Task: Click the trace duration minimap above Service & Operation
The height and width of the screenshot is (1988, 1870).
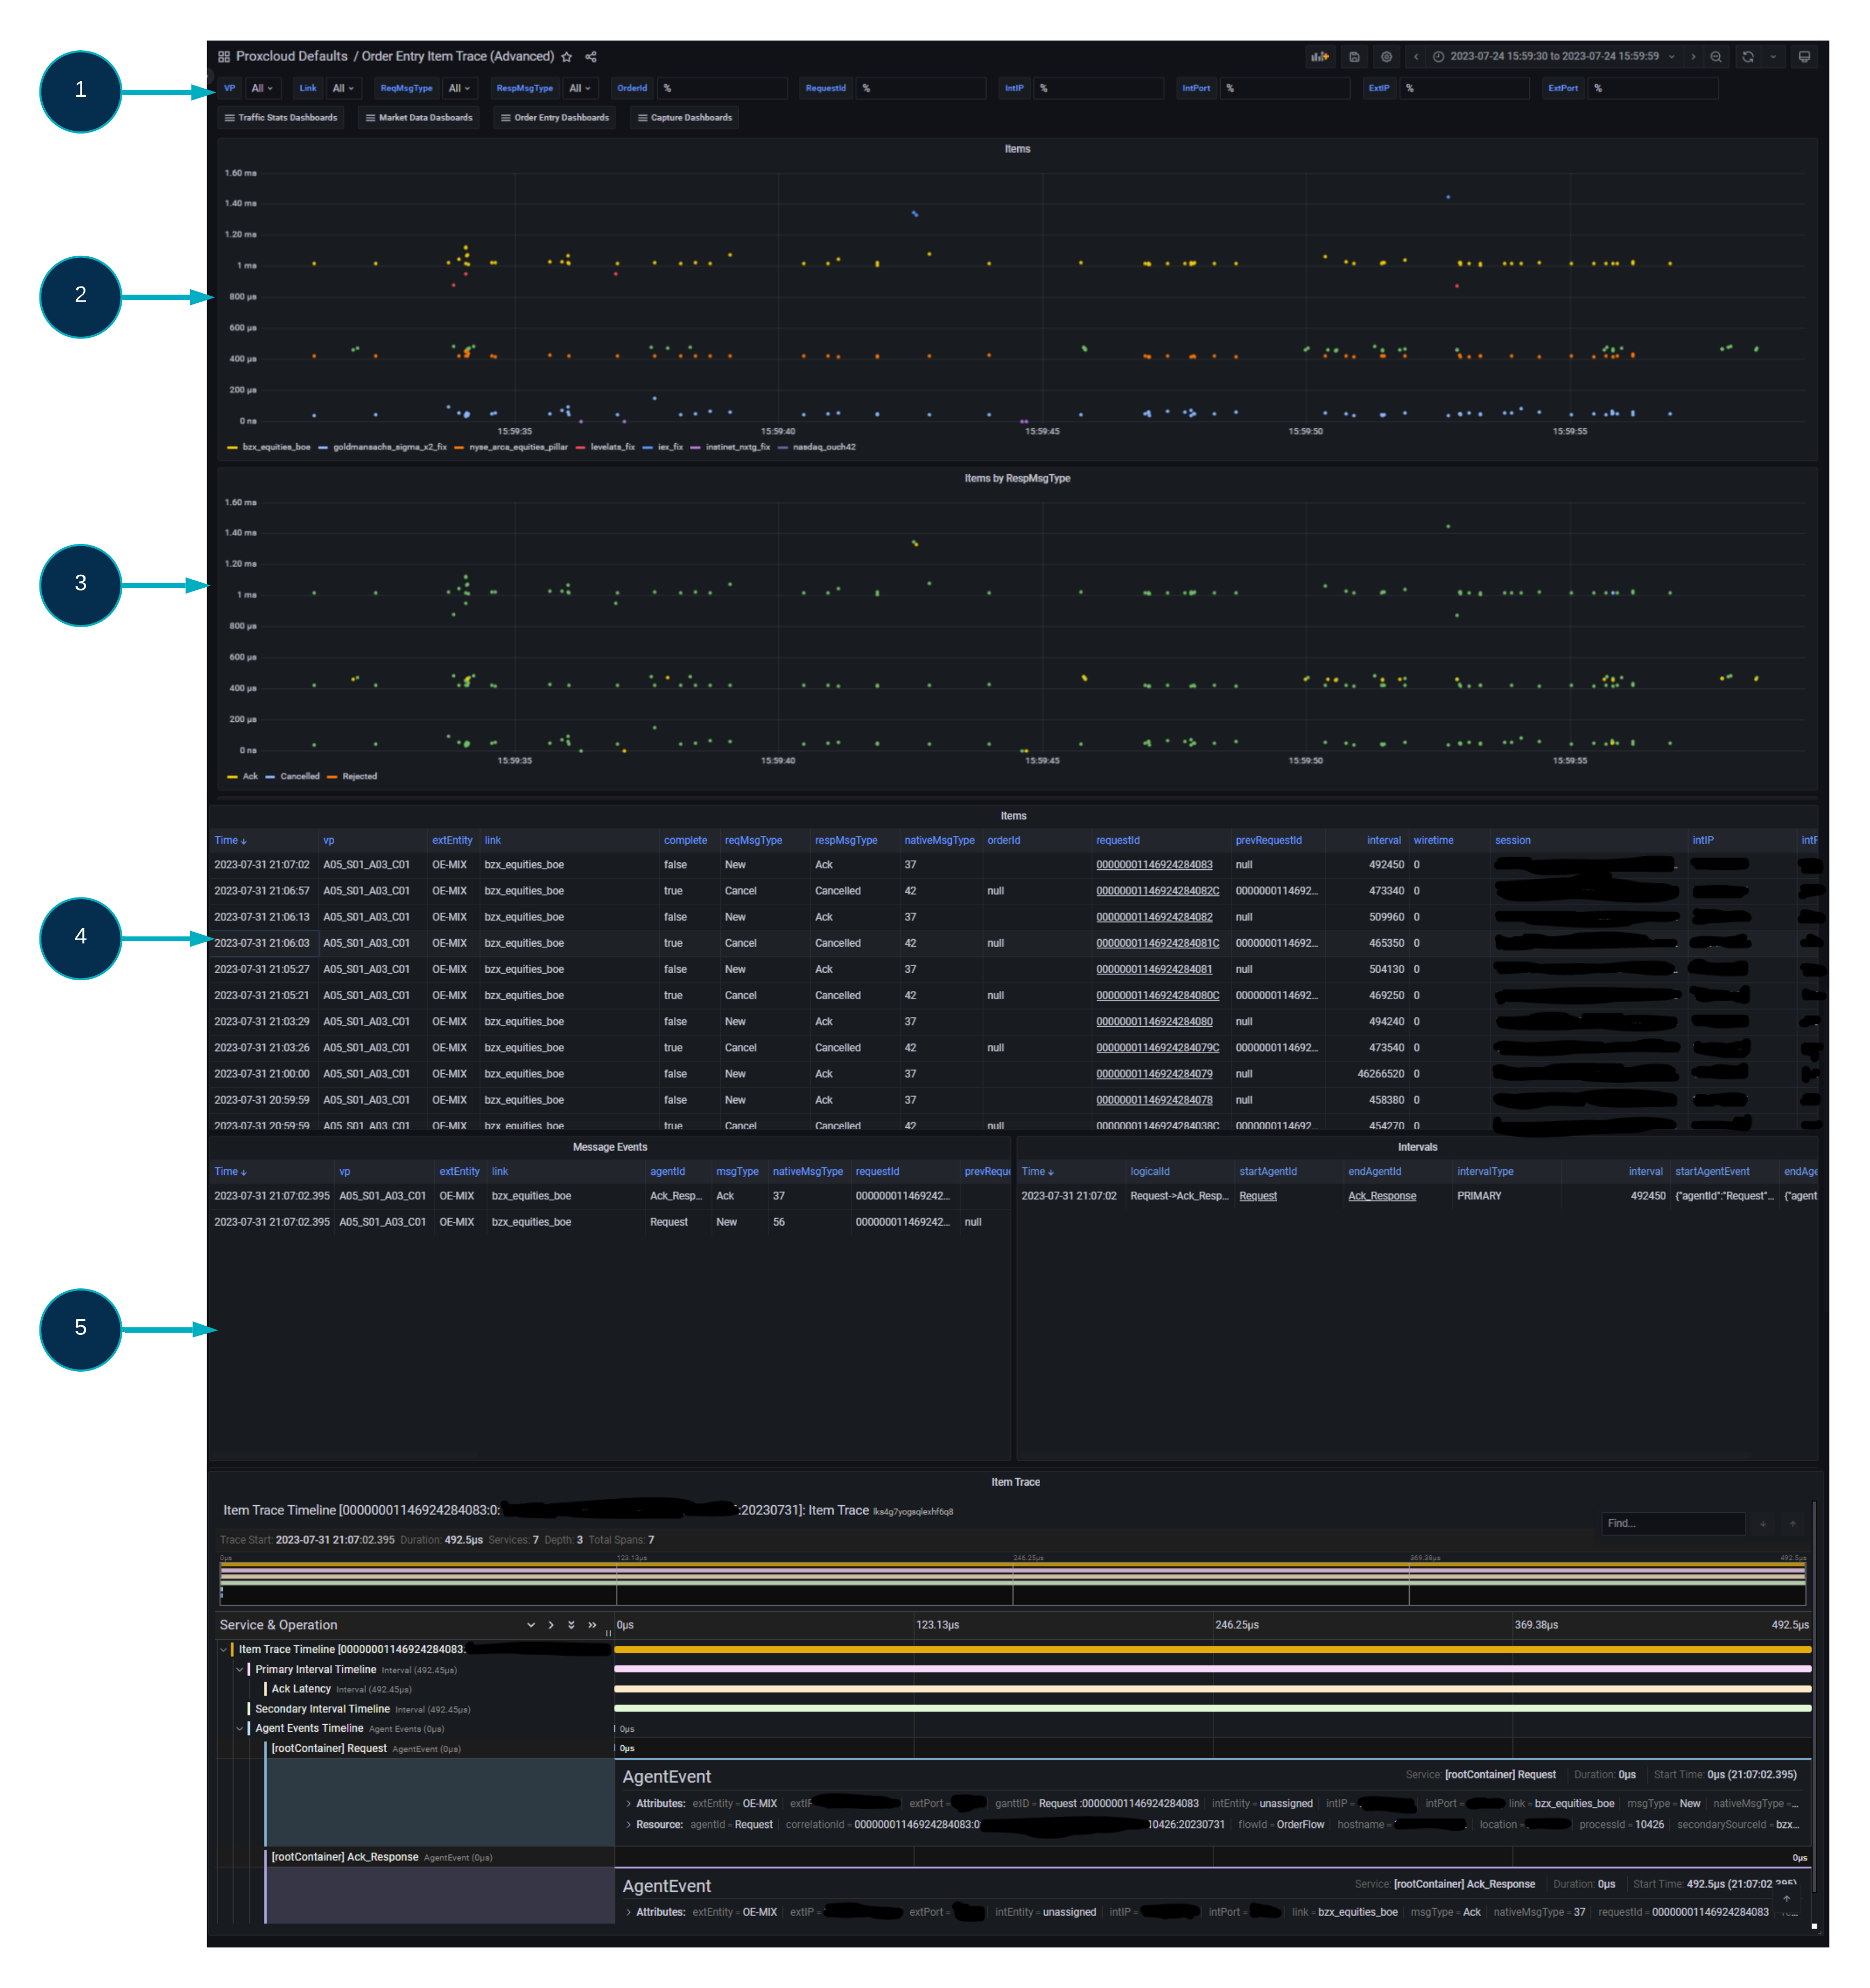Action: click(1015, 1577)
